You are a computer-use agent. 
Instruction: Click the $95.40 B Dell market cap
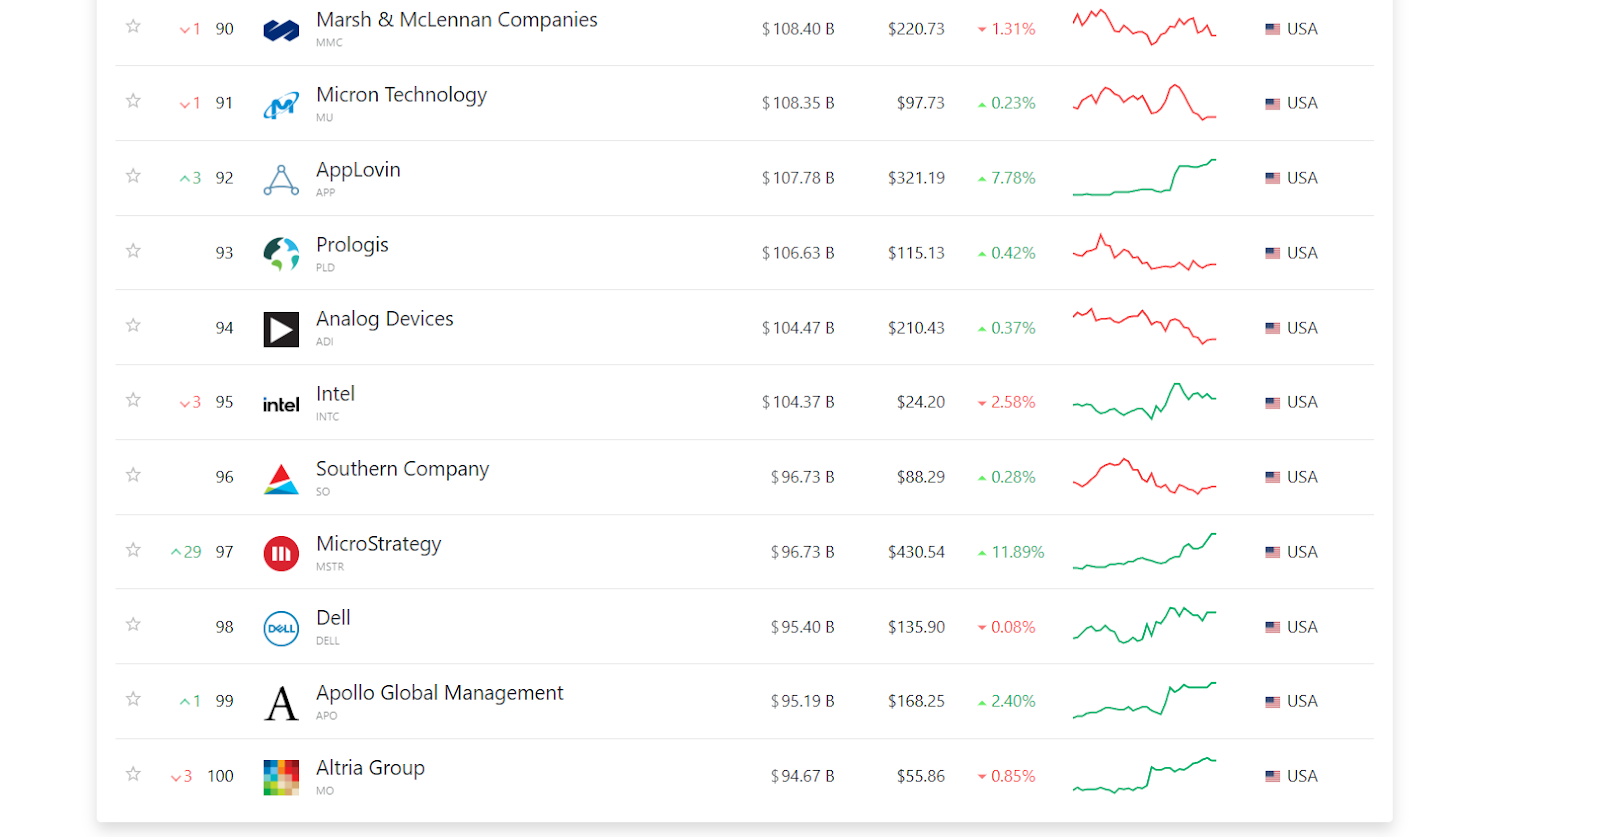802,627
